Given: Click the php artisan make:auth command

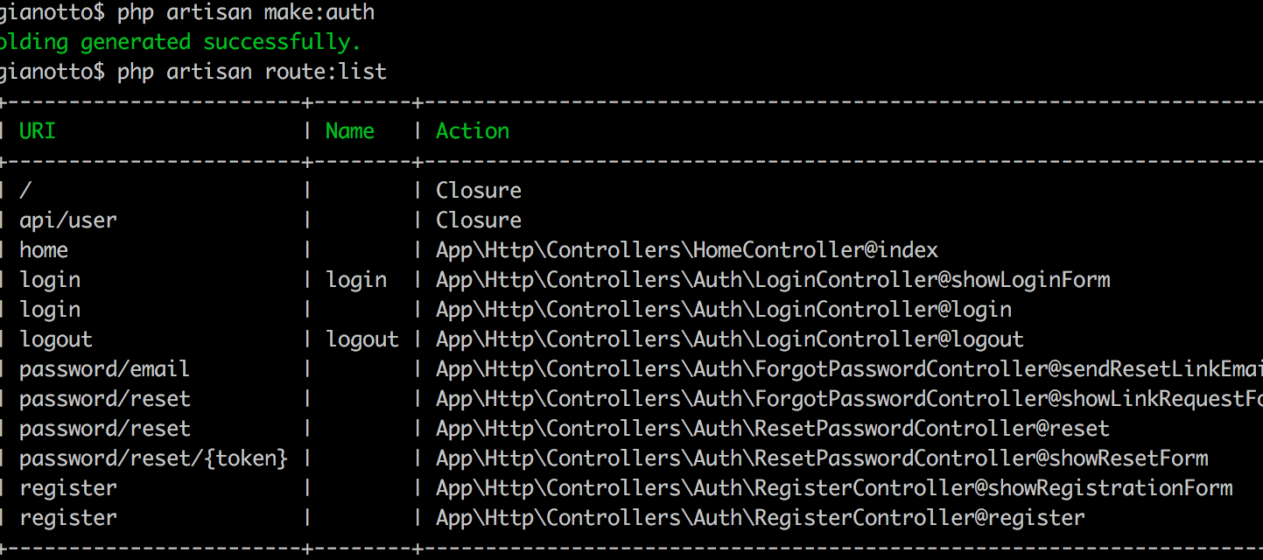Looking at the screenshot, I should pos(246,13).
